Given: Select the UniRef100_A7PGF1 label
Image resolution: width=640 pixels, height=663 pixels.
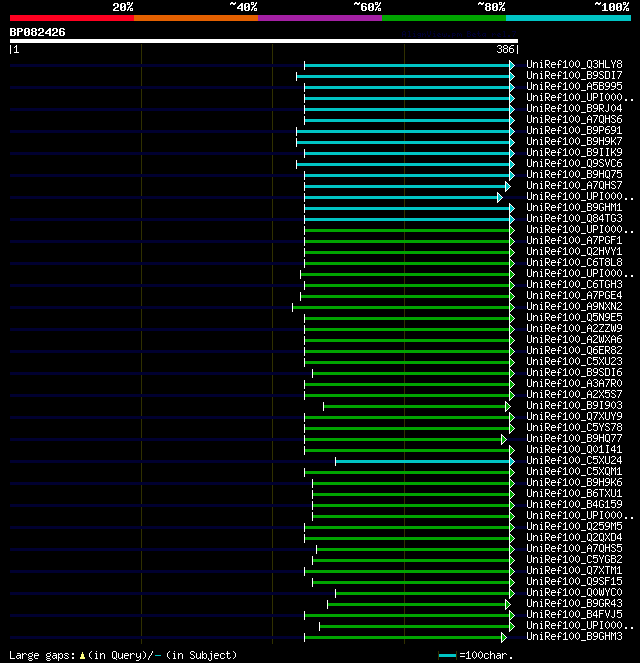Looking at the screenshot, I should pyautogui.click(x=574, y=241).
